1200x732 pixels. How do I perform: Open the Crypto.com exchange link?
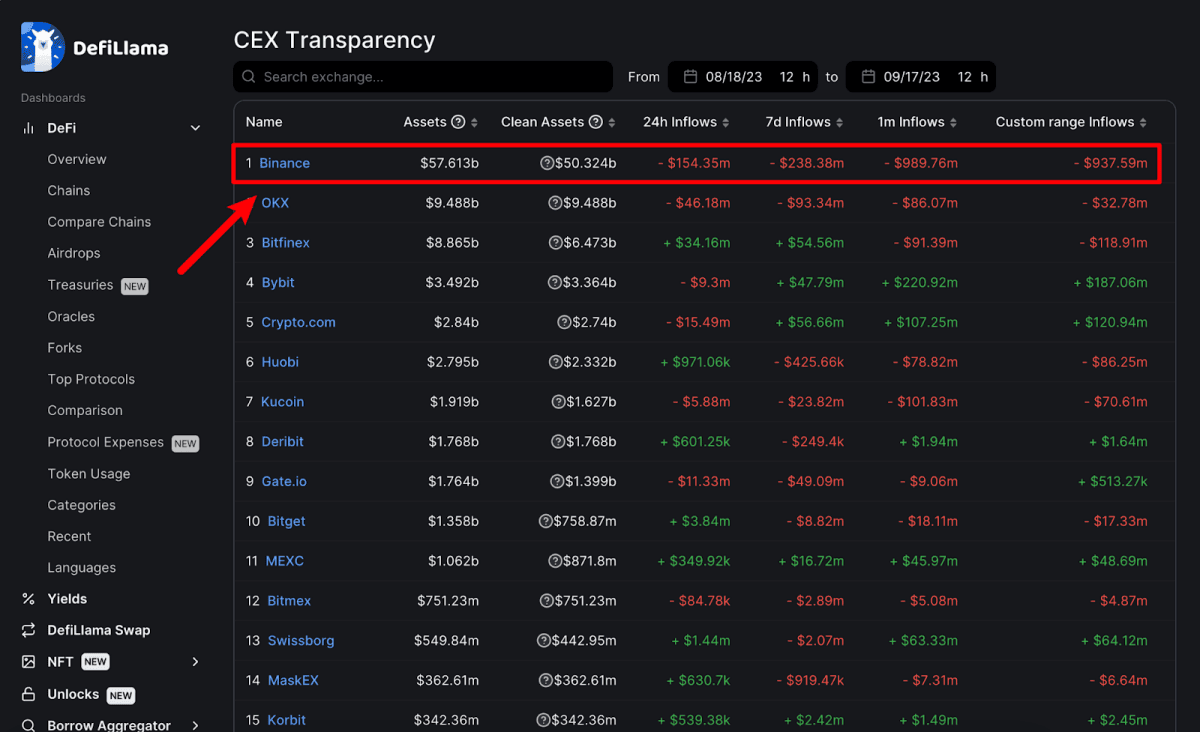[298, 322]
